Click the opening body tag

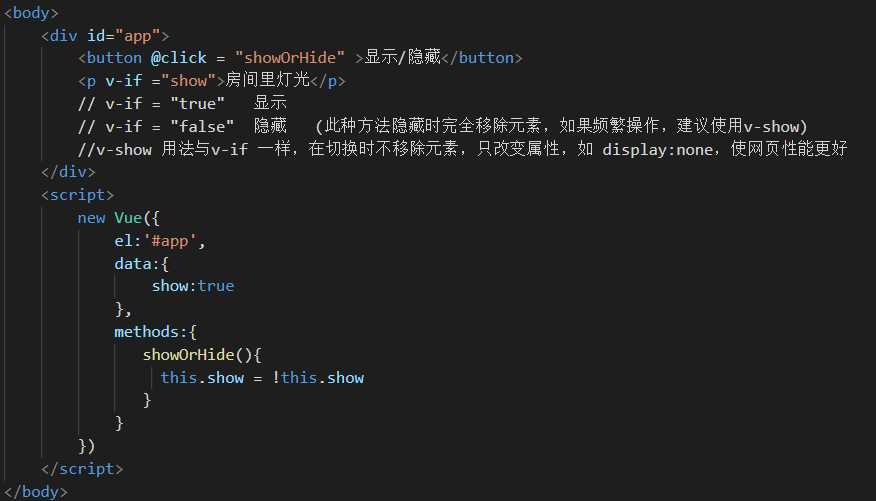(x=32, y=13)
